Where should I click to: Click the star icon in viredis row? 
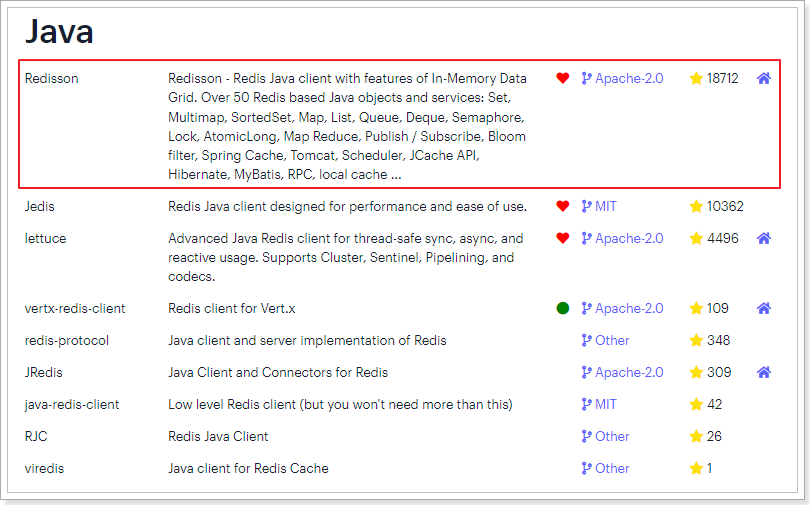coord(696,468)
